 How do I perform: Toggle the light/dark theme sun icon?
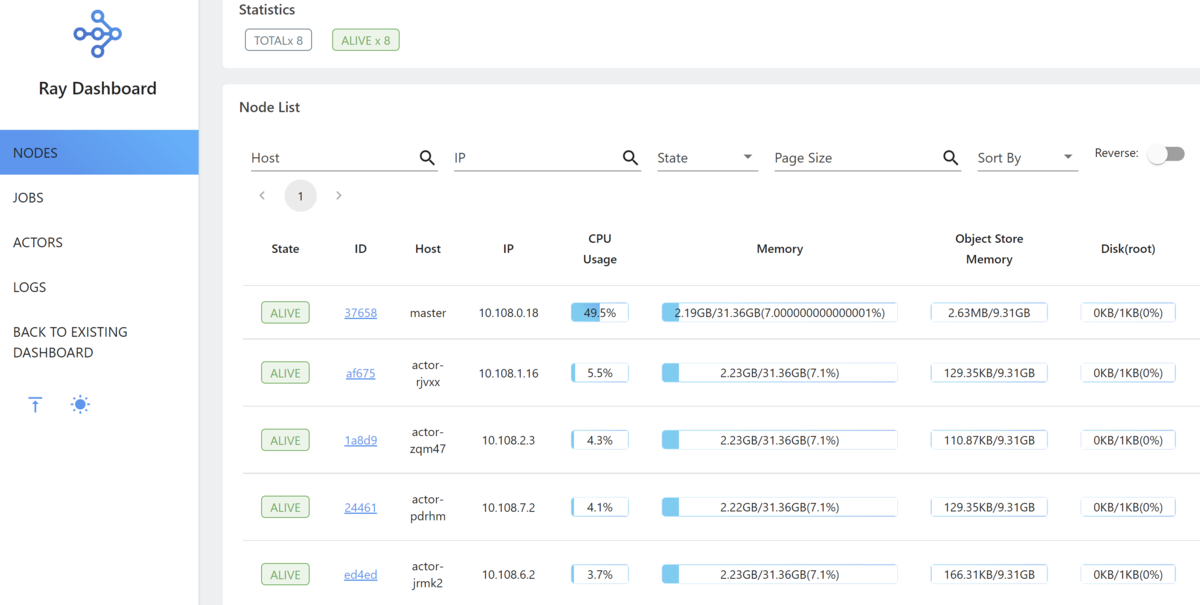coord(80,405)
